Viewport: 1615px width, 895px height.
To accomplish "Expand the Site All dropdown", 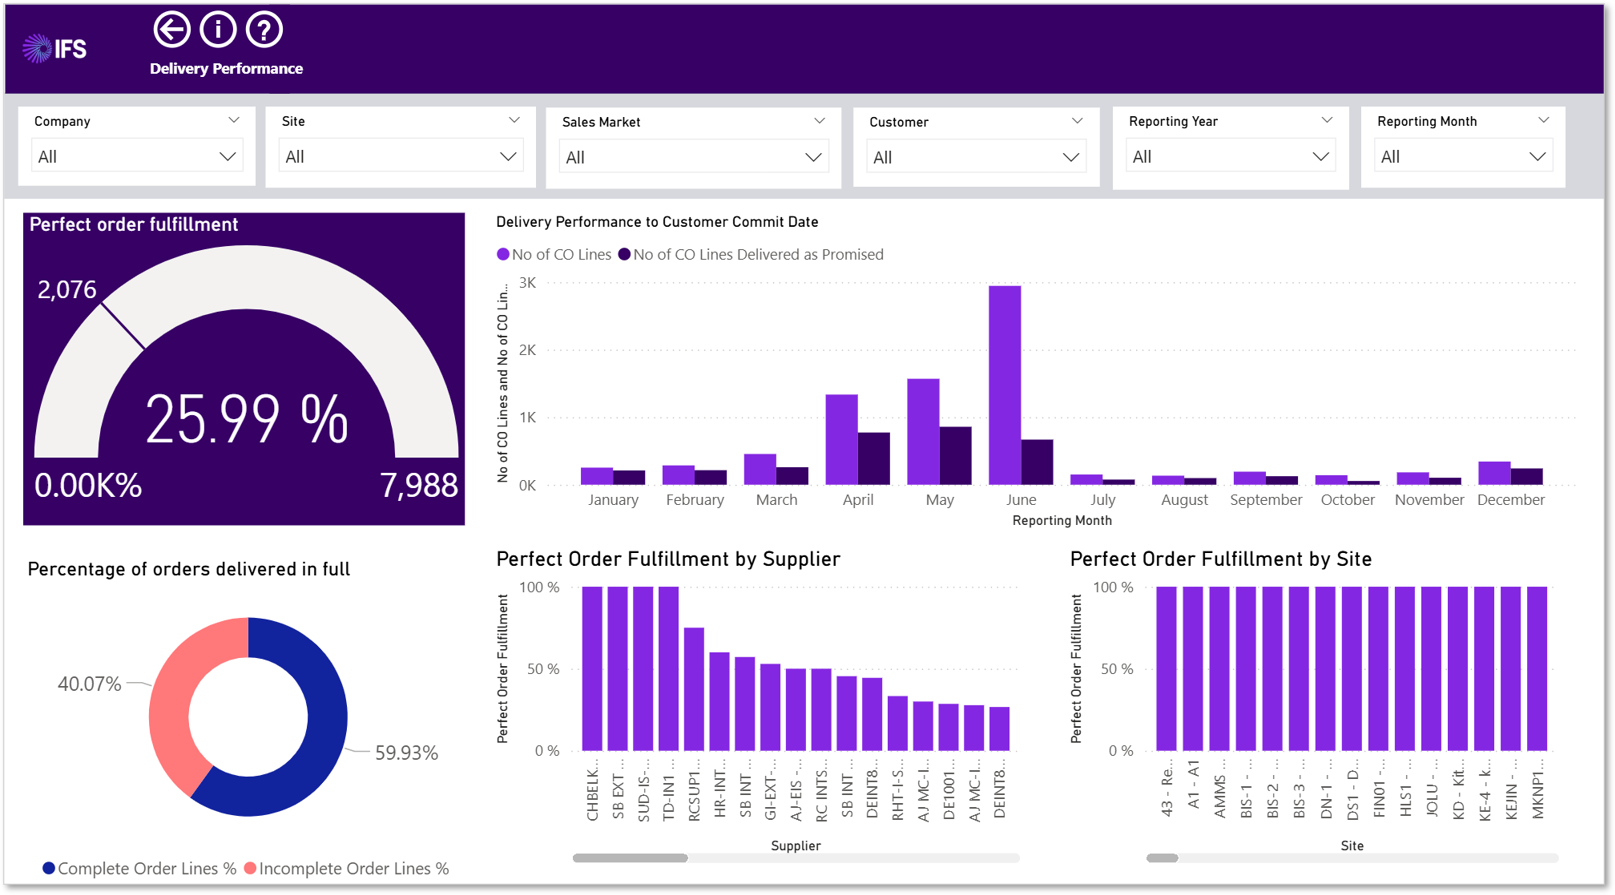I will point(400,157).
